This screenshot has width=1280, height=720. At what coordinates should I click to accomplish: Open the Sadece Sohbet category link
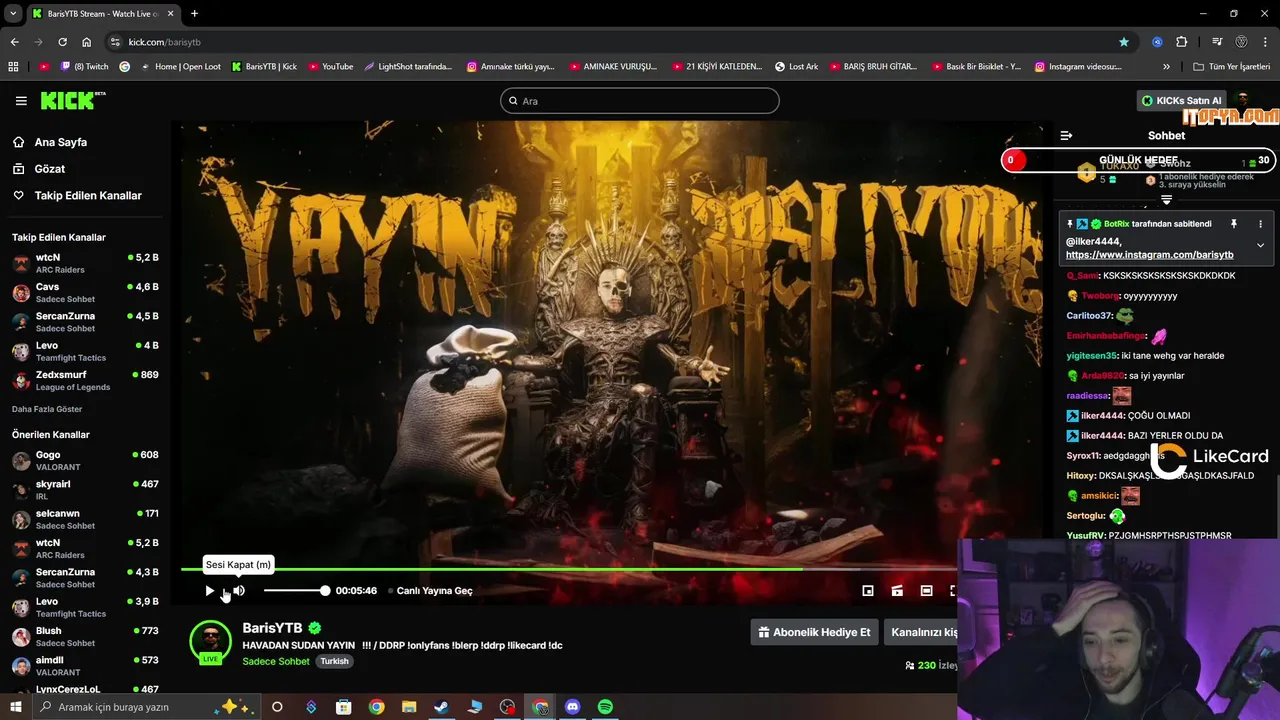coord(276,662)
